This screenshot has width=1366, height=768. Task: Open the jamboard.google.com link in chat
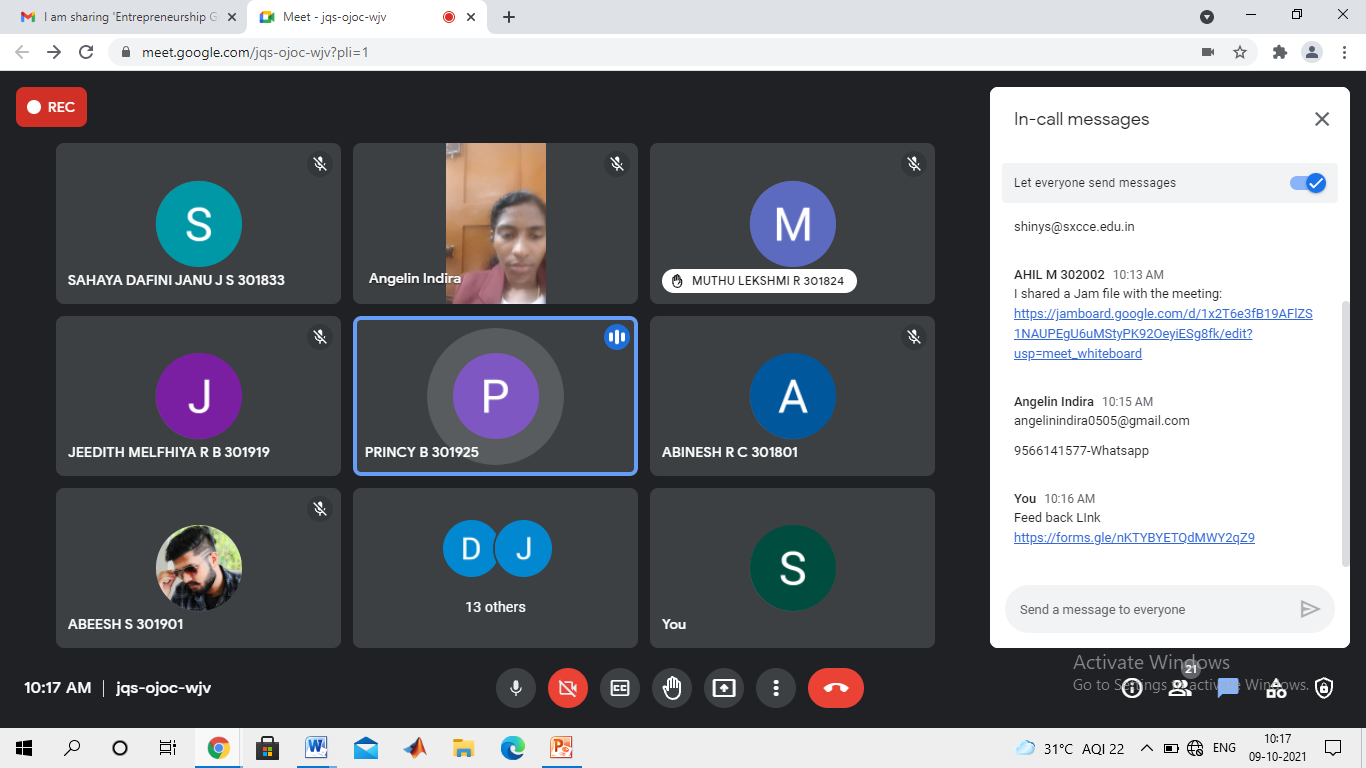click(1162, 333)
